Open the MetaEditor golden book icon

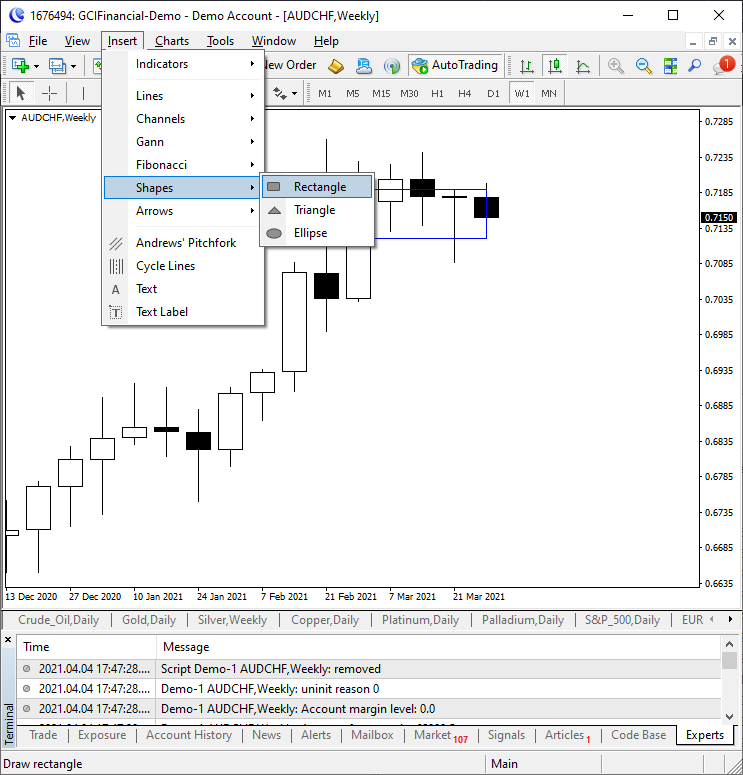click(336, 66)
